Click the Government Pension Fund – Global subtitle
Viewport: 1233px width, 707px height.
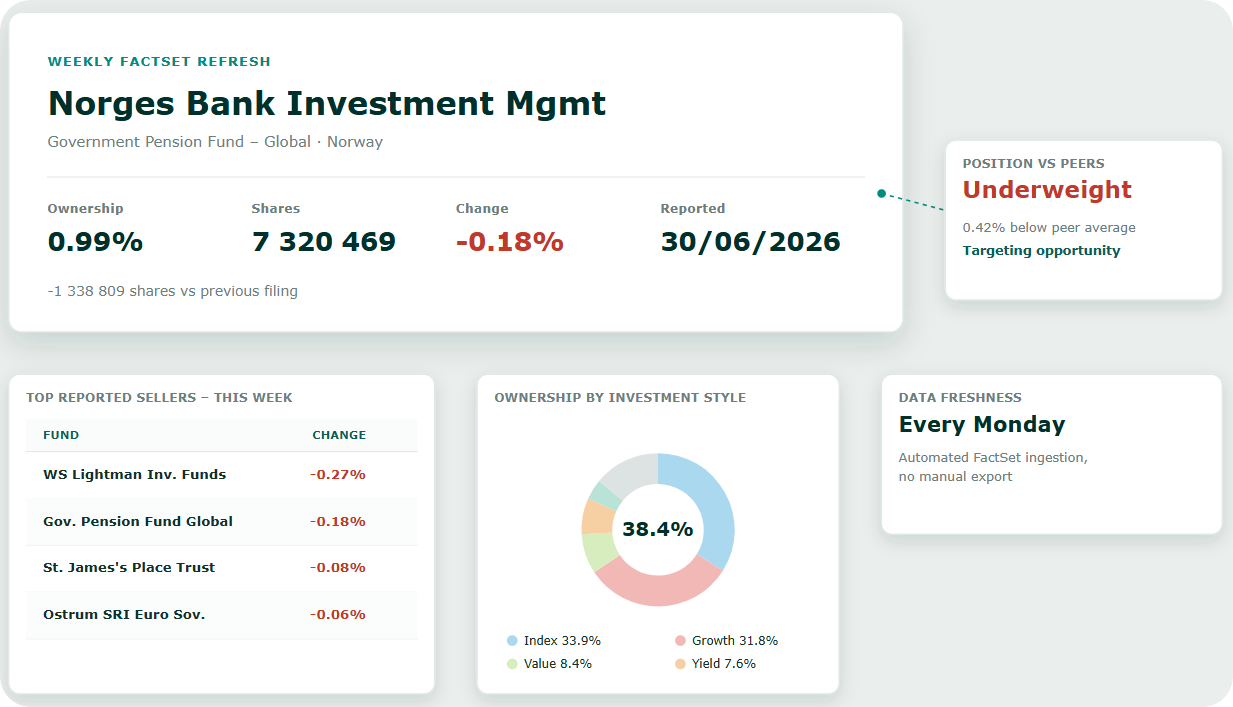[x=215, y=142]
